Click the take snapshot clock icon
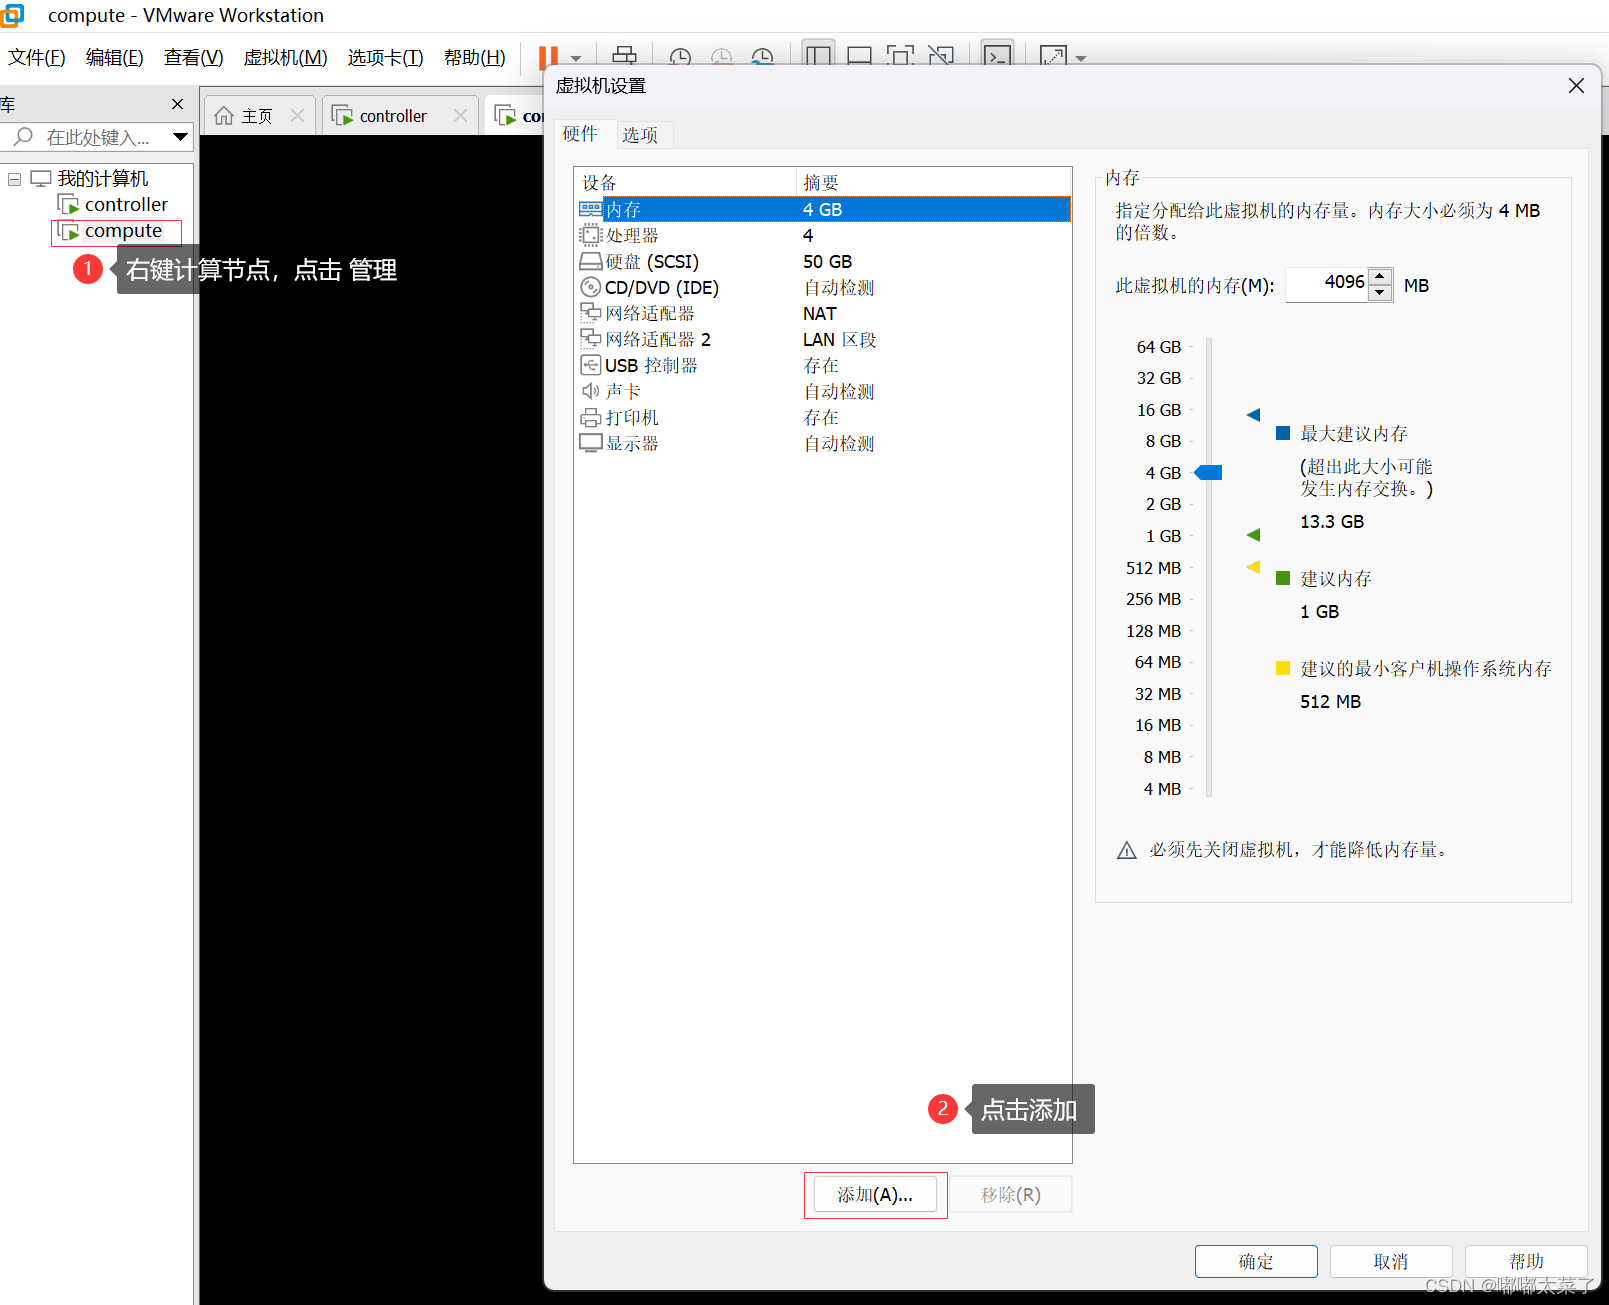Image resolution: width=1609 pixels, height=1305 pixels. coord(680,57)
